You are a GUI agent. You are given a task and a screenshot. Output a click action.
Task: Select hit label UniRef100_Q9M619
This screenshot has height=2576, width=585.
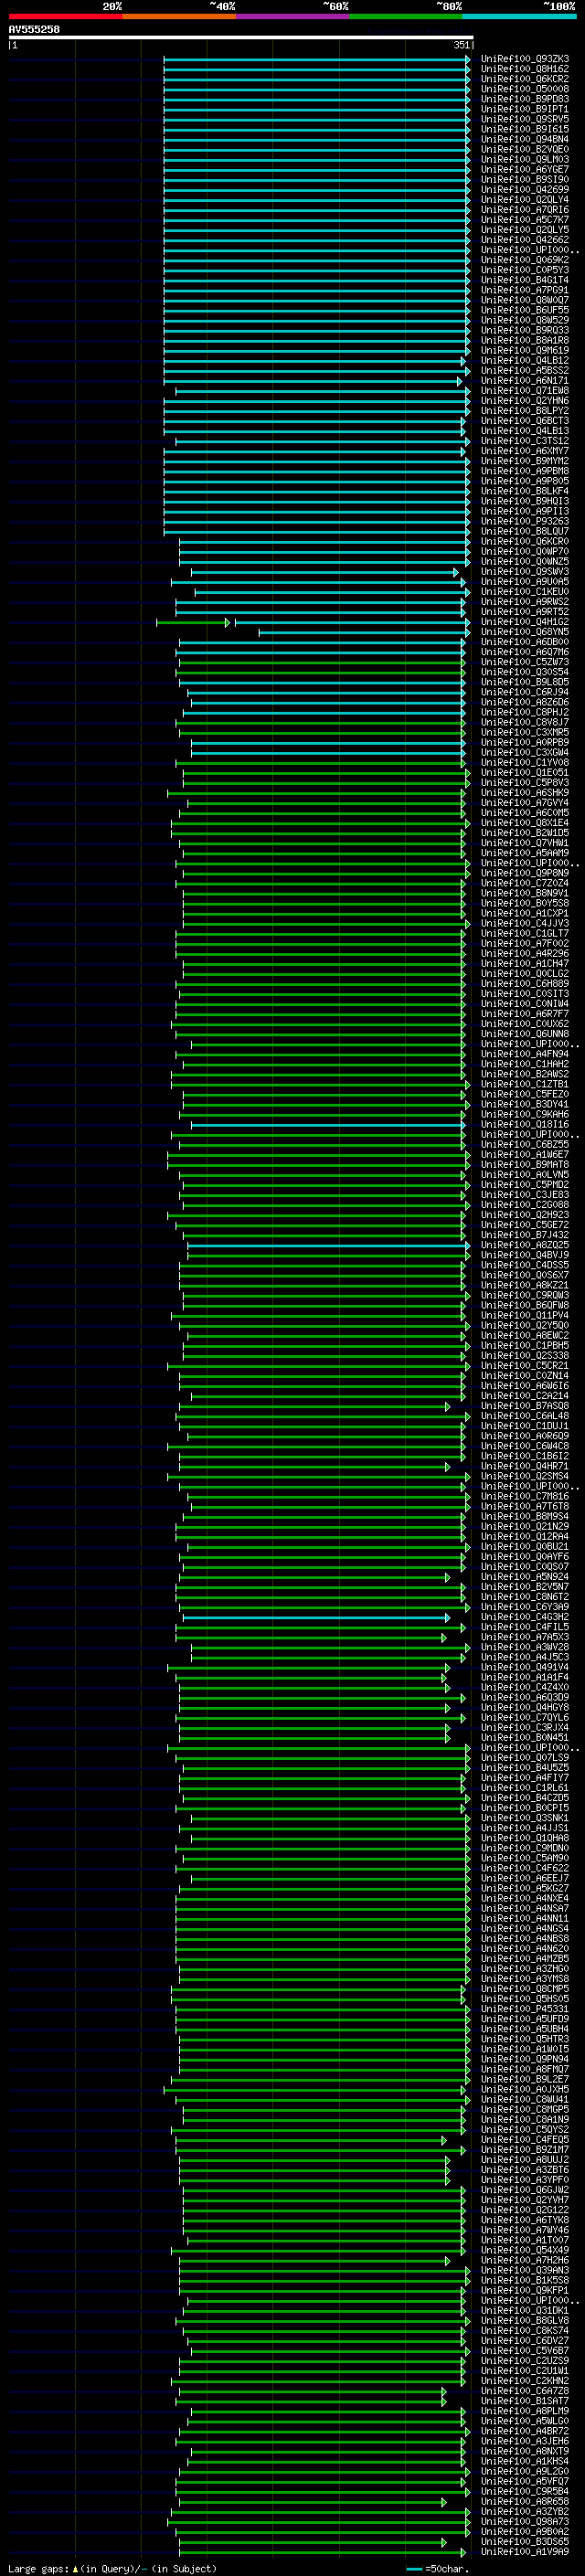tap(525, 350)
